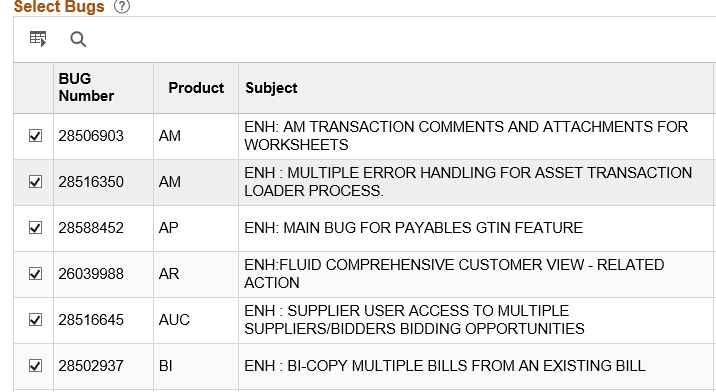Screen dimensions: 716x392
Task: Toggle the checkbox for bug 28588452
Action: click(35, 228)
